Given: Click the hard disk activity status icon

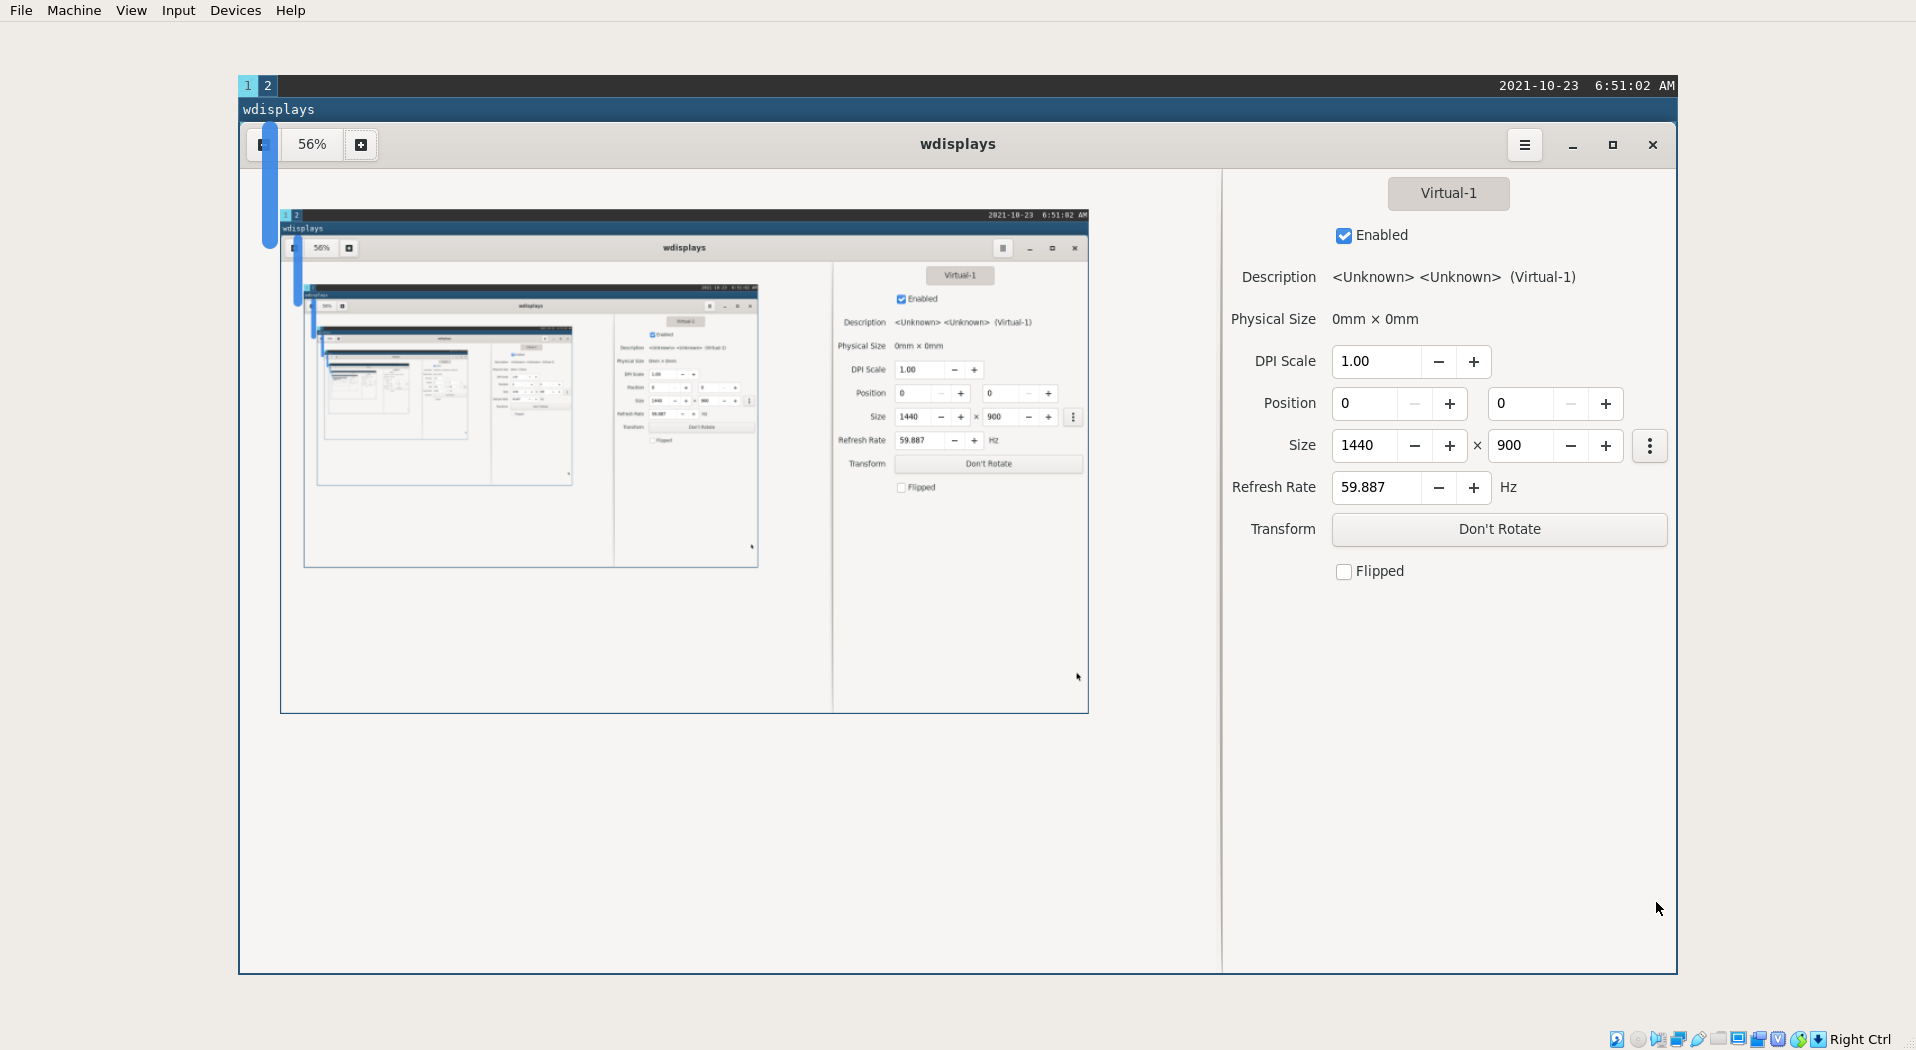Looking at the screenshot, I should 1617,1039.
